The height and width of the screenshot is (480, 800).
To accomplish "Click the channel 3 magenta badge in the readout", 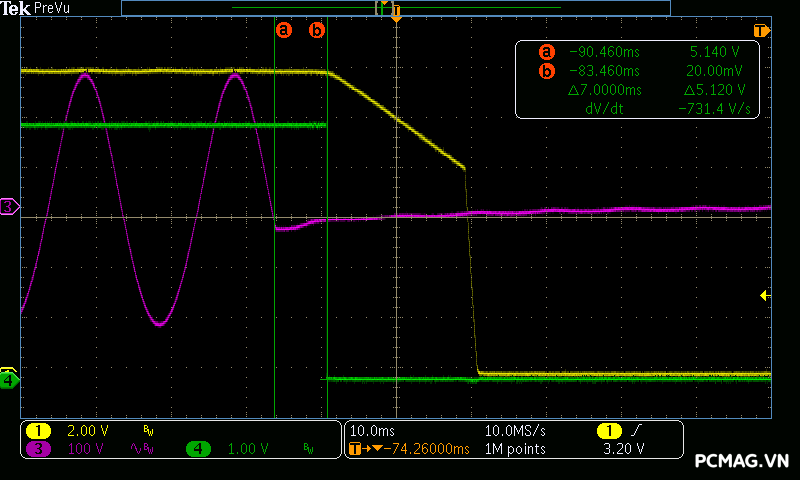I will [x=38, y=449].
